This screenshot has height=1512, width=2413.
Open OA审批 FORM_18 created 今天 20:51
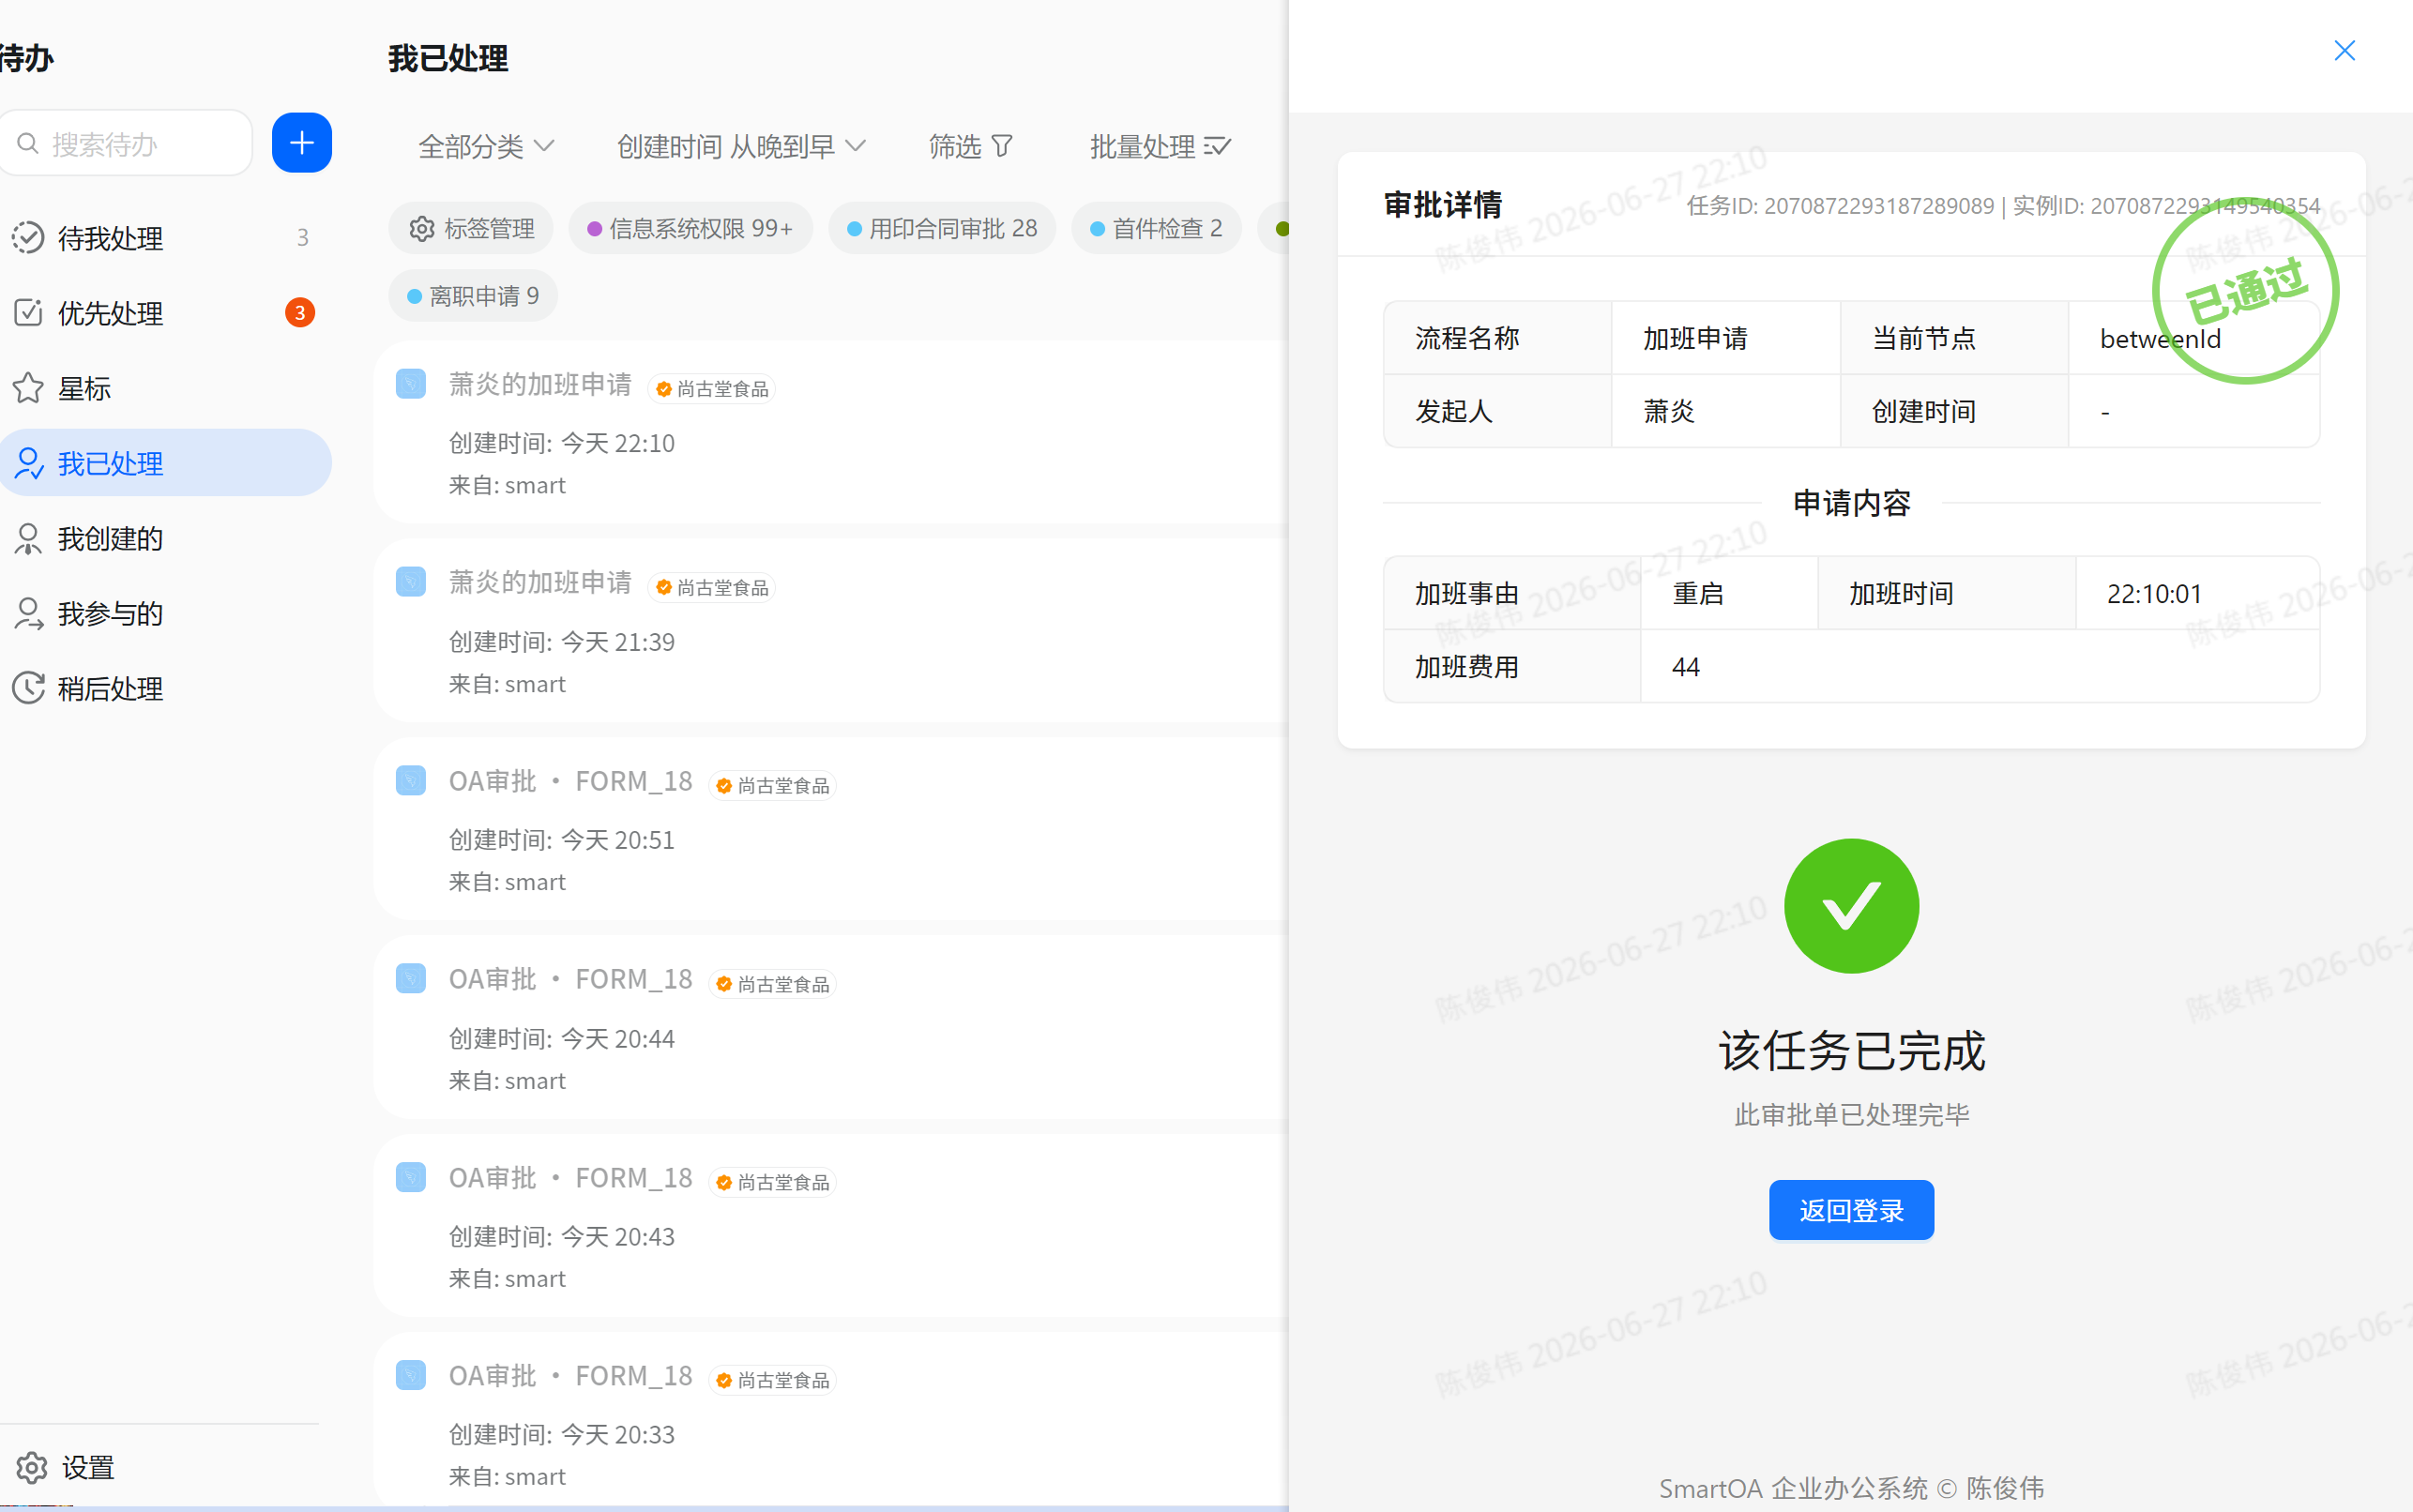832,828
